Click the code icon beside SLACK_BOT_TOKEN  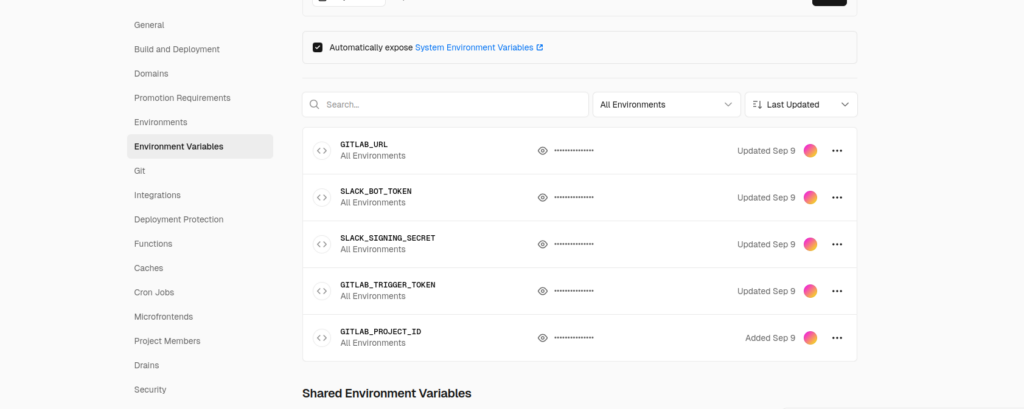322,197
